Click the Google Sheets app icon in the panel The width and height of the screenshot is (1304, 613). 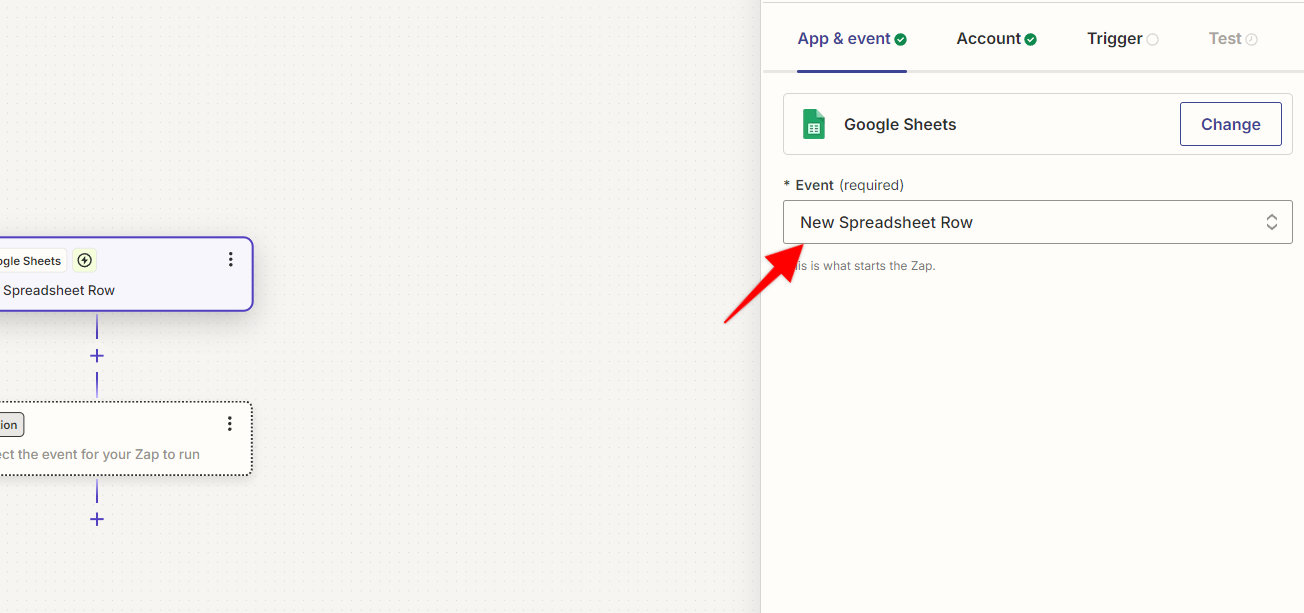tap(813, 124)
